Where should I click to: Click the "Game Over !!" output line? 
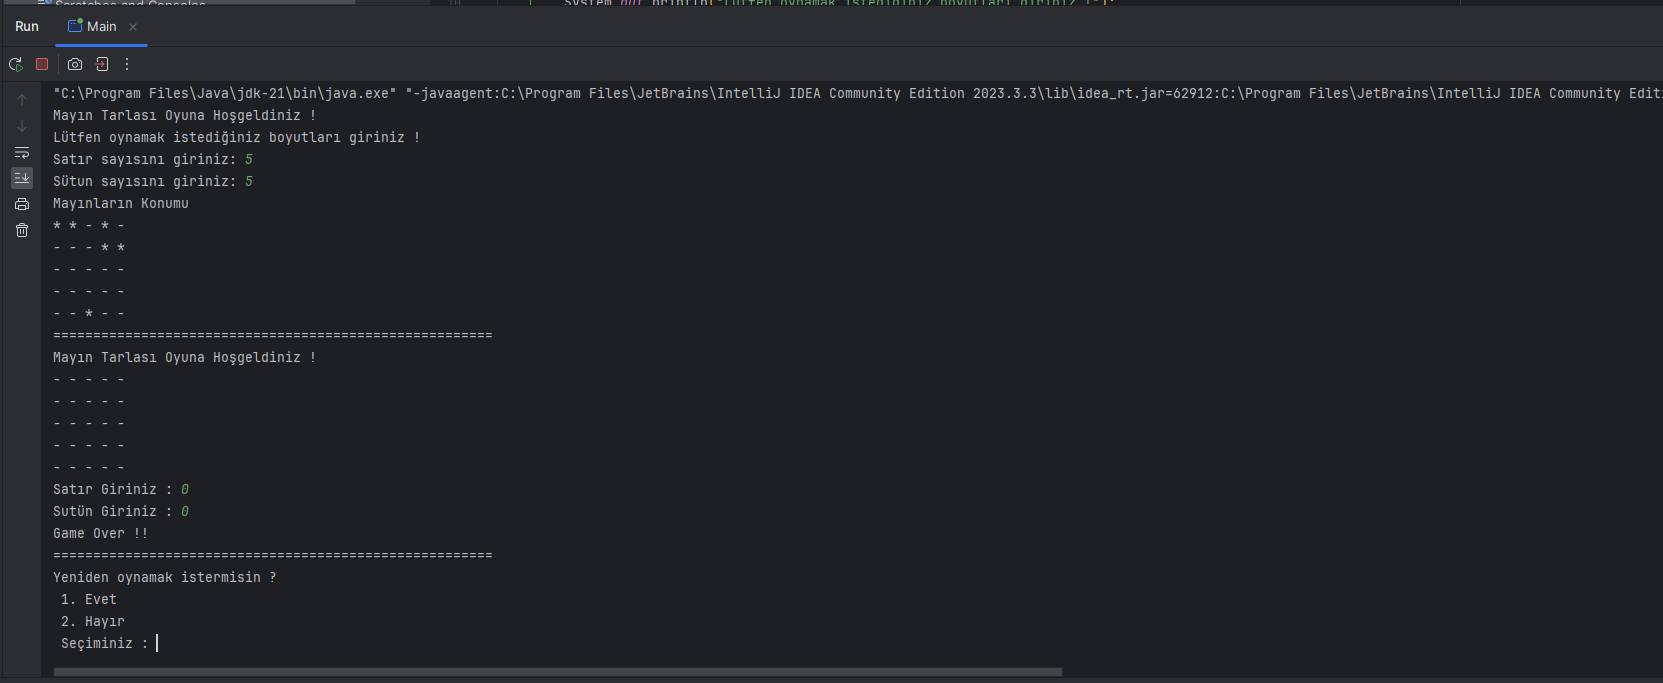(x=100, y=533)
